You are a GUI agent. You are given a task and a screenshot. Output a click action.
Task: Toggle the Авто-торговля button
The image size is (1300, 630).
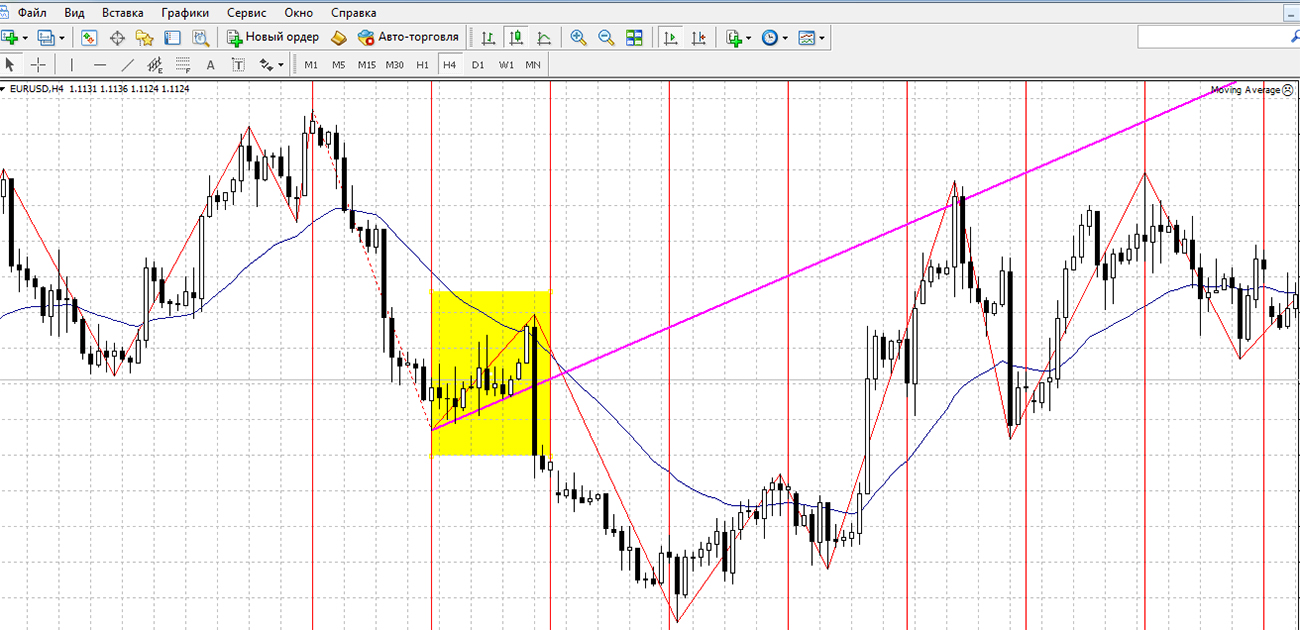408,38
